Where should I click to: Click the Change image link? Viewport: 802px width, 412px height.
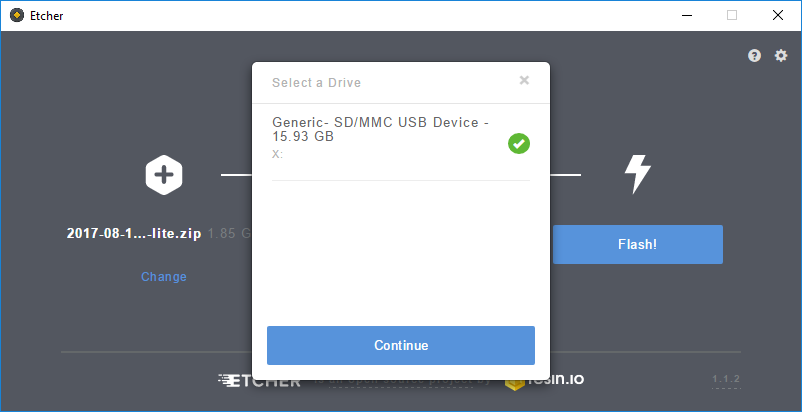[164, 277]
